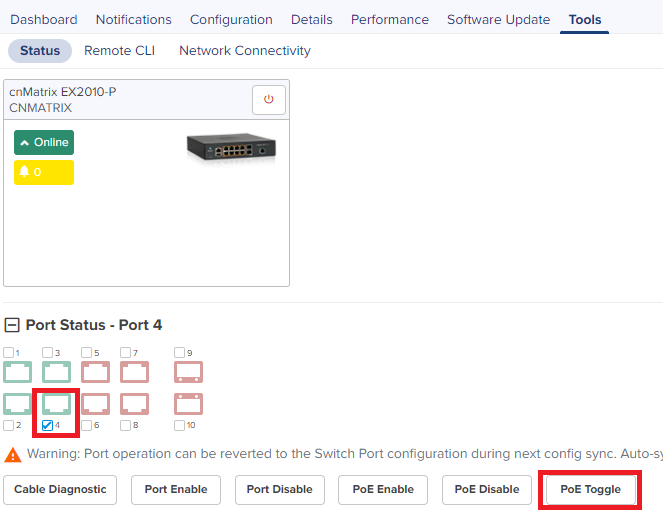Viewport: 663px width, 511px height.
Task: Click the 'CNMATRIX' device name text
Action: (41, 108)
